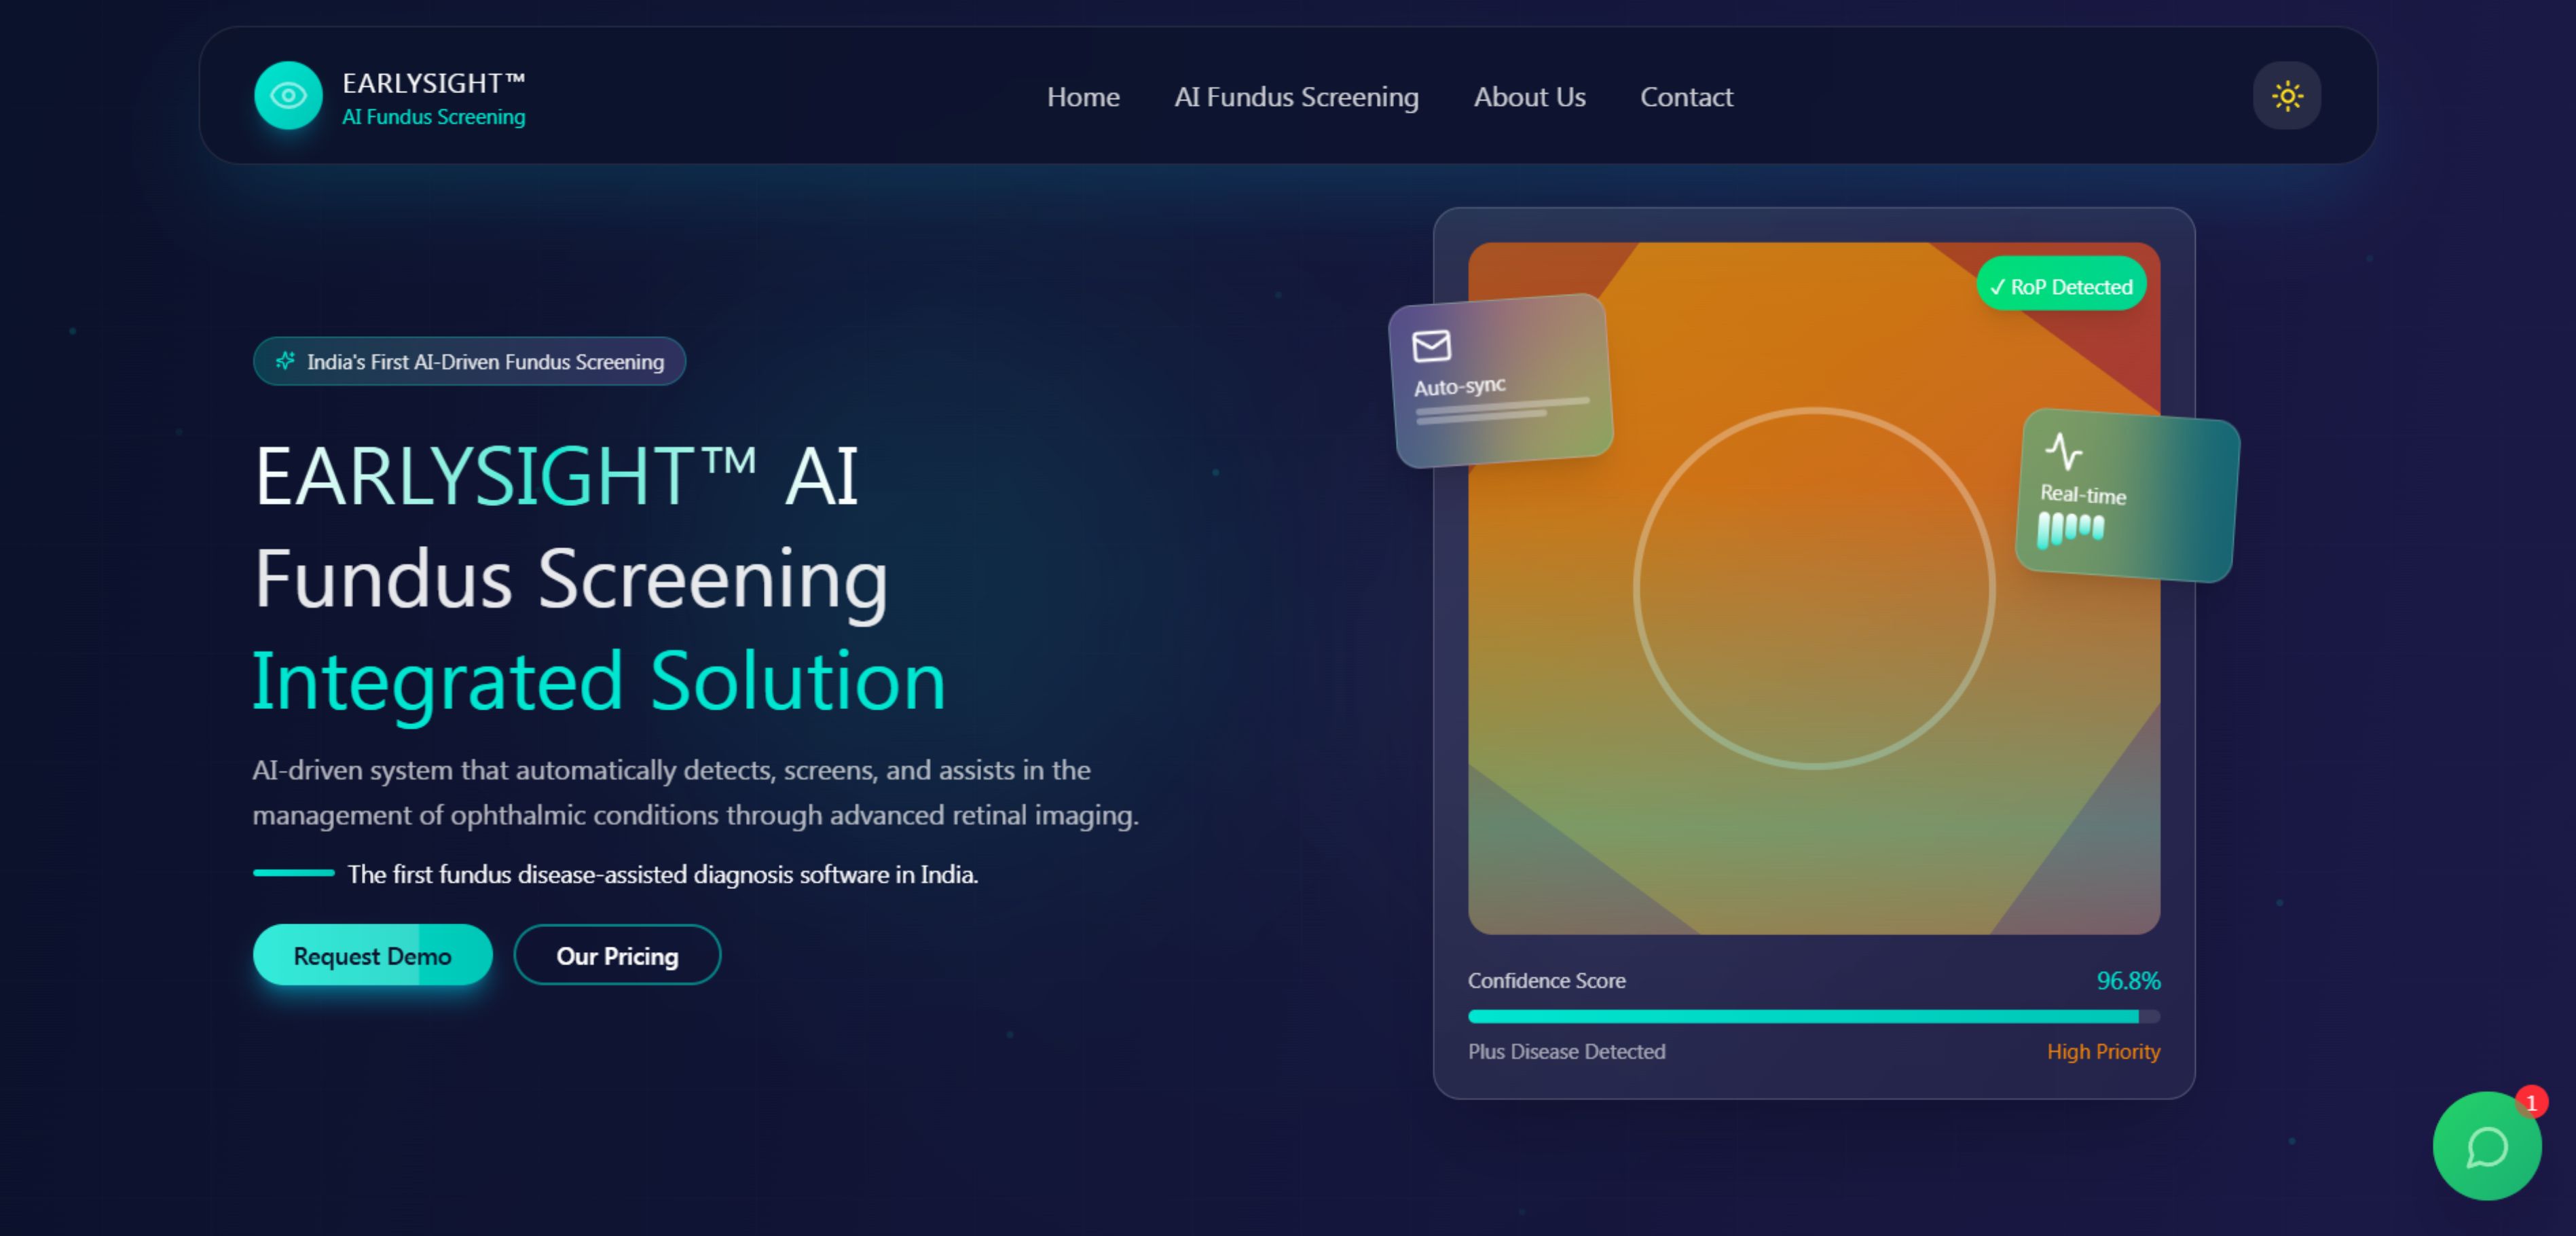Click the High Priority label

click(2103, 1052)
